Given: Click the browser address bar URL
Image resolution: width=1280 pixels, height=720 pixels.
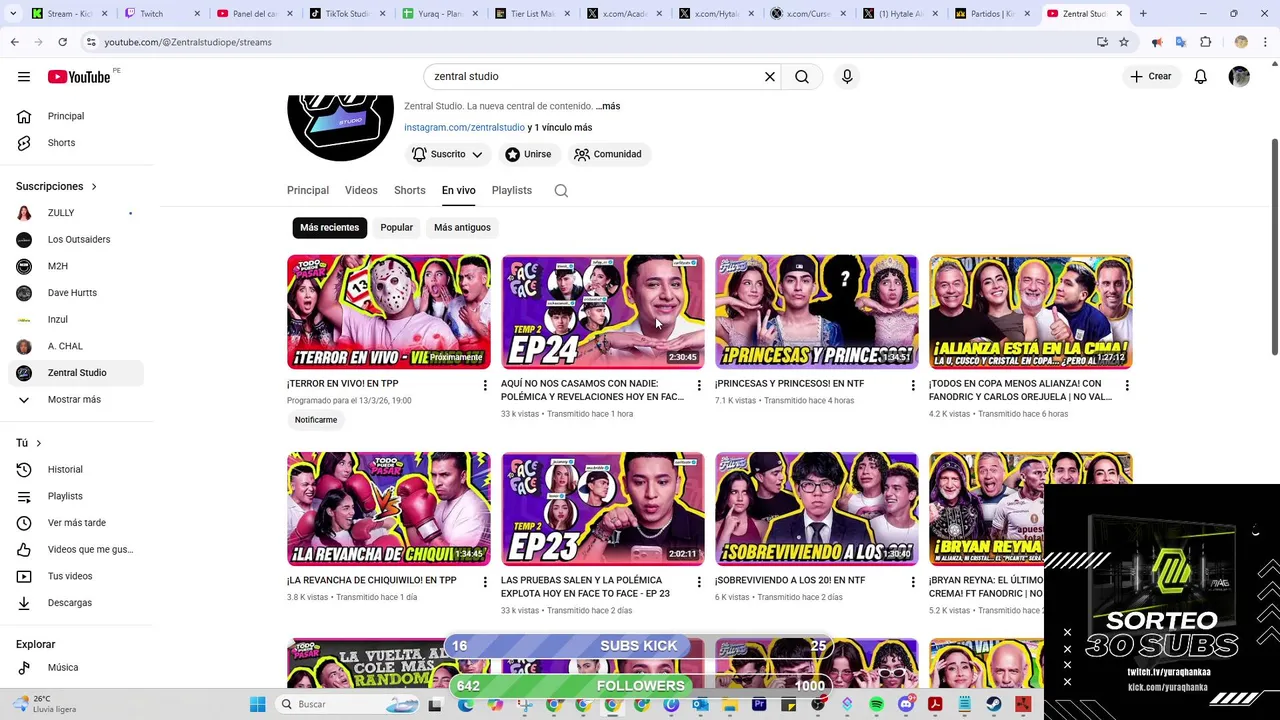Looking at the screenshot, I should [188, 42].
